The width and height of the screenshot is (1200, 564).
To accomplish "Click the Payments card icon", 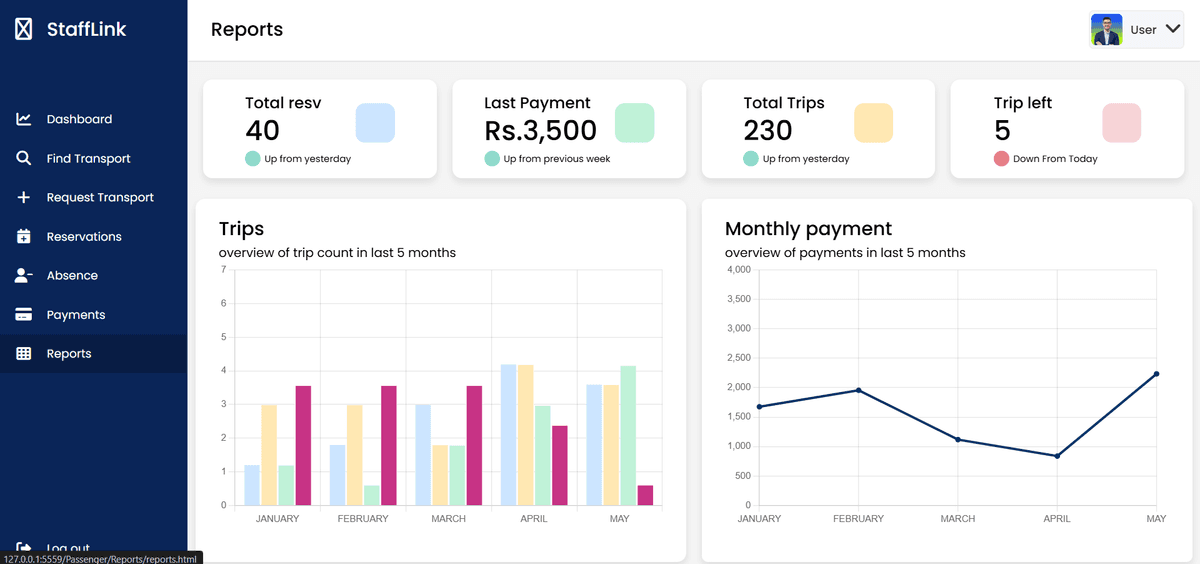I will point(24,315).
